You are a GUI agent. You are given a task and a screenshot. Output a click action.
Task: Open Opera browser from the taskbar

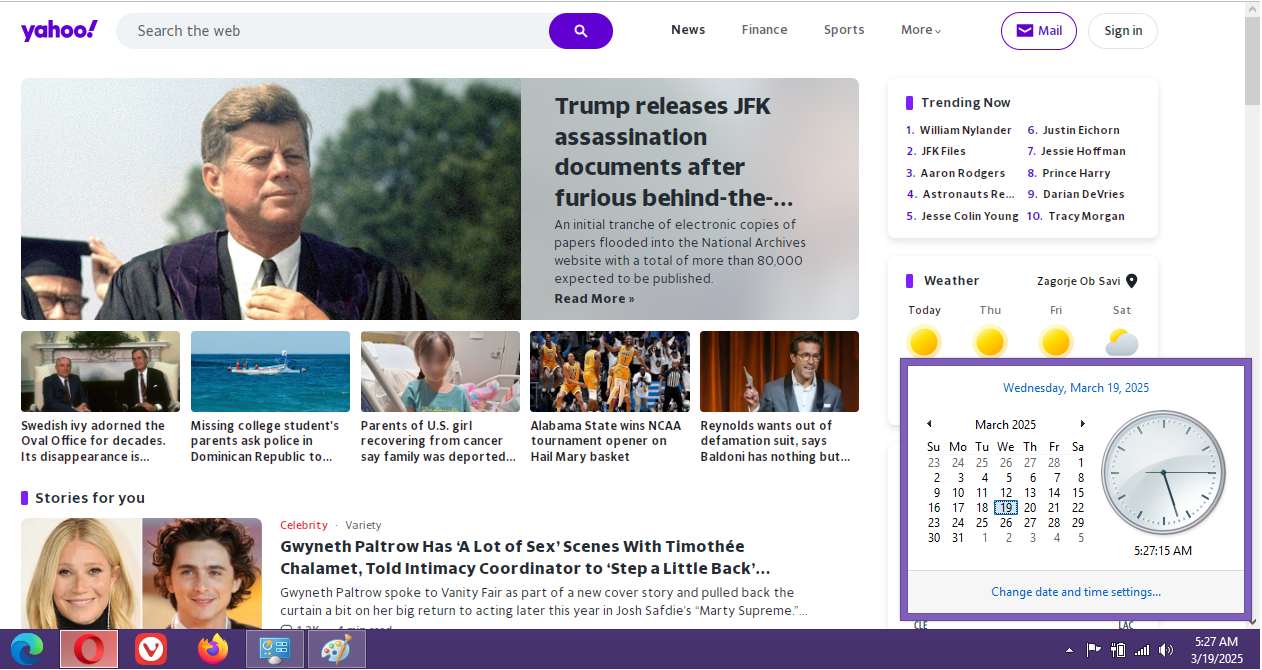click(x=89, y=650)
